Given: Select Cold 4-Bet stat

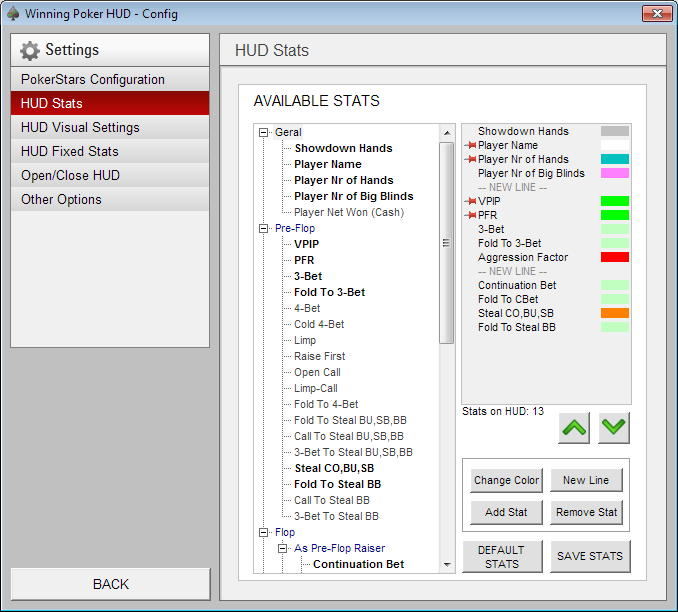Looking at the screenshot, I should click(x=319, y=324).
